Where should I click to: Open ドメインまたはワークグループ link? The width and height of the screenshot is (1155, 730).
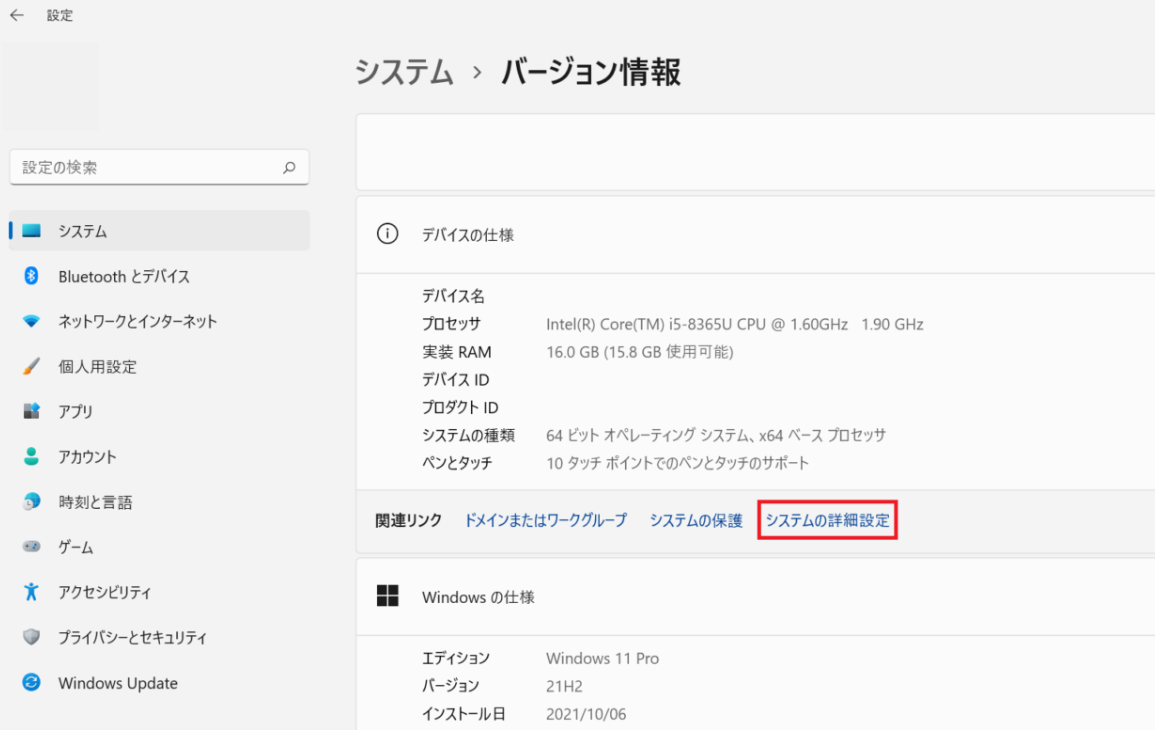pos(545,520)
